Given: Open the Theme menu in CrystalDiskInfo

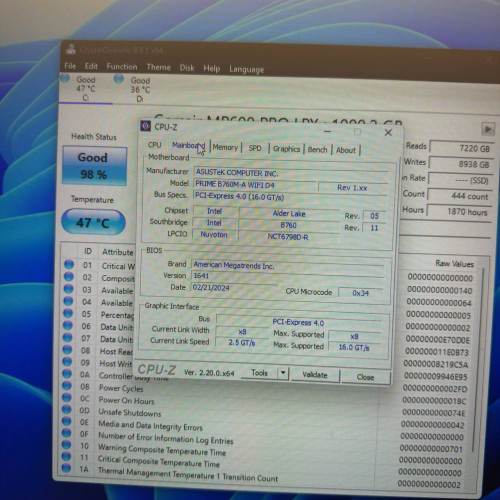Looking at the screenshot, I should pos(158,67).
